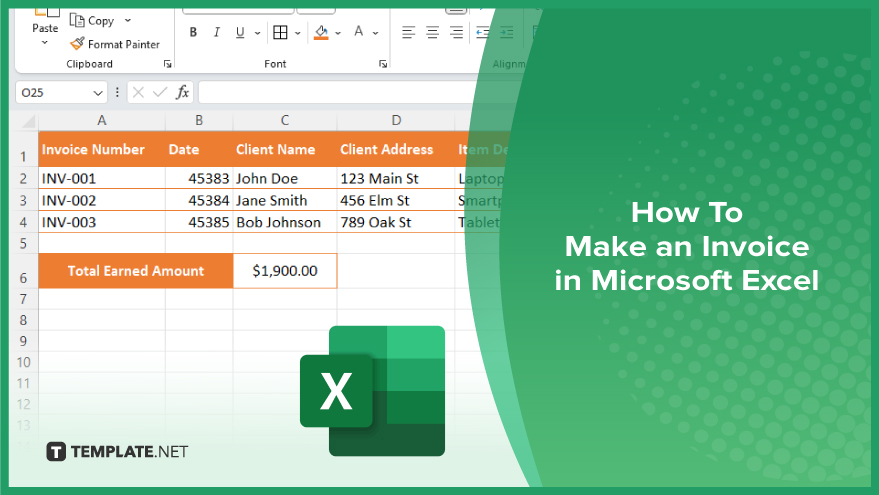This screenshot has height=495, width=879.
Task: Align text right
Action: 456,33
